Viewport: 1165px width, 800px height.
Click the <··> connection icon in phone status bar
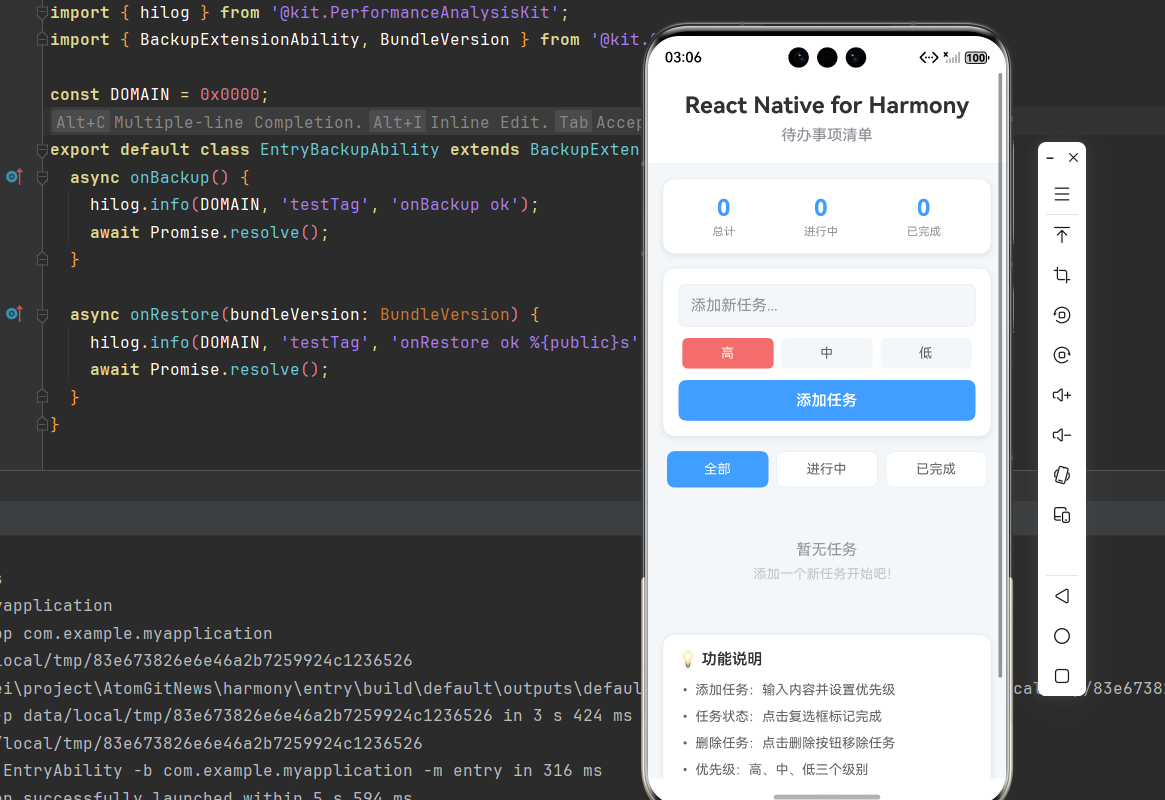point(929,57)
